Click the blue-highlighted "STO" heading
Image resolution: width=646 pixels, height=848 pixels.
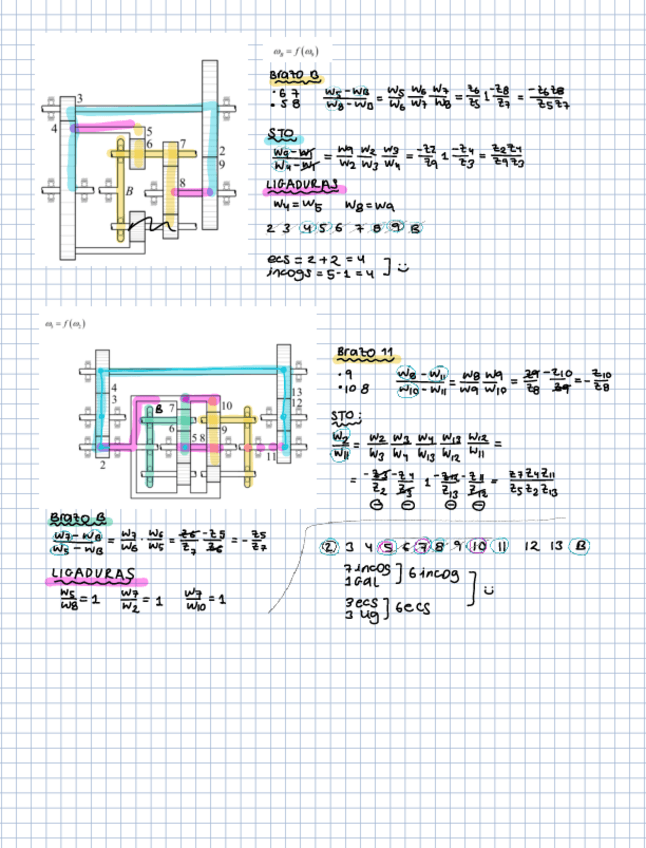(281, 134)
